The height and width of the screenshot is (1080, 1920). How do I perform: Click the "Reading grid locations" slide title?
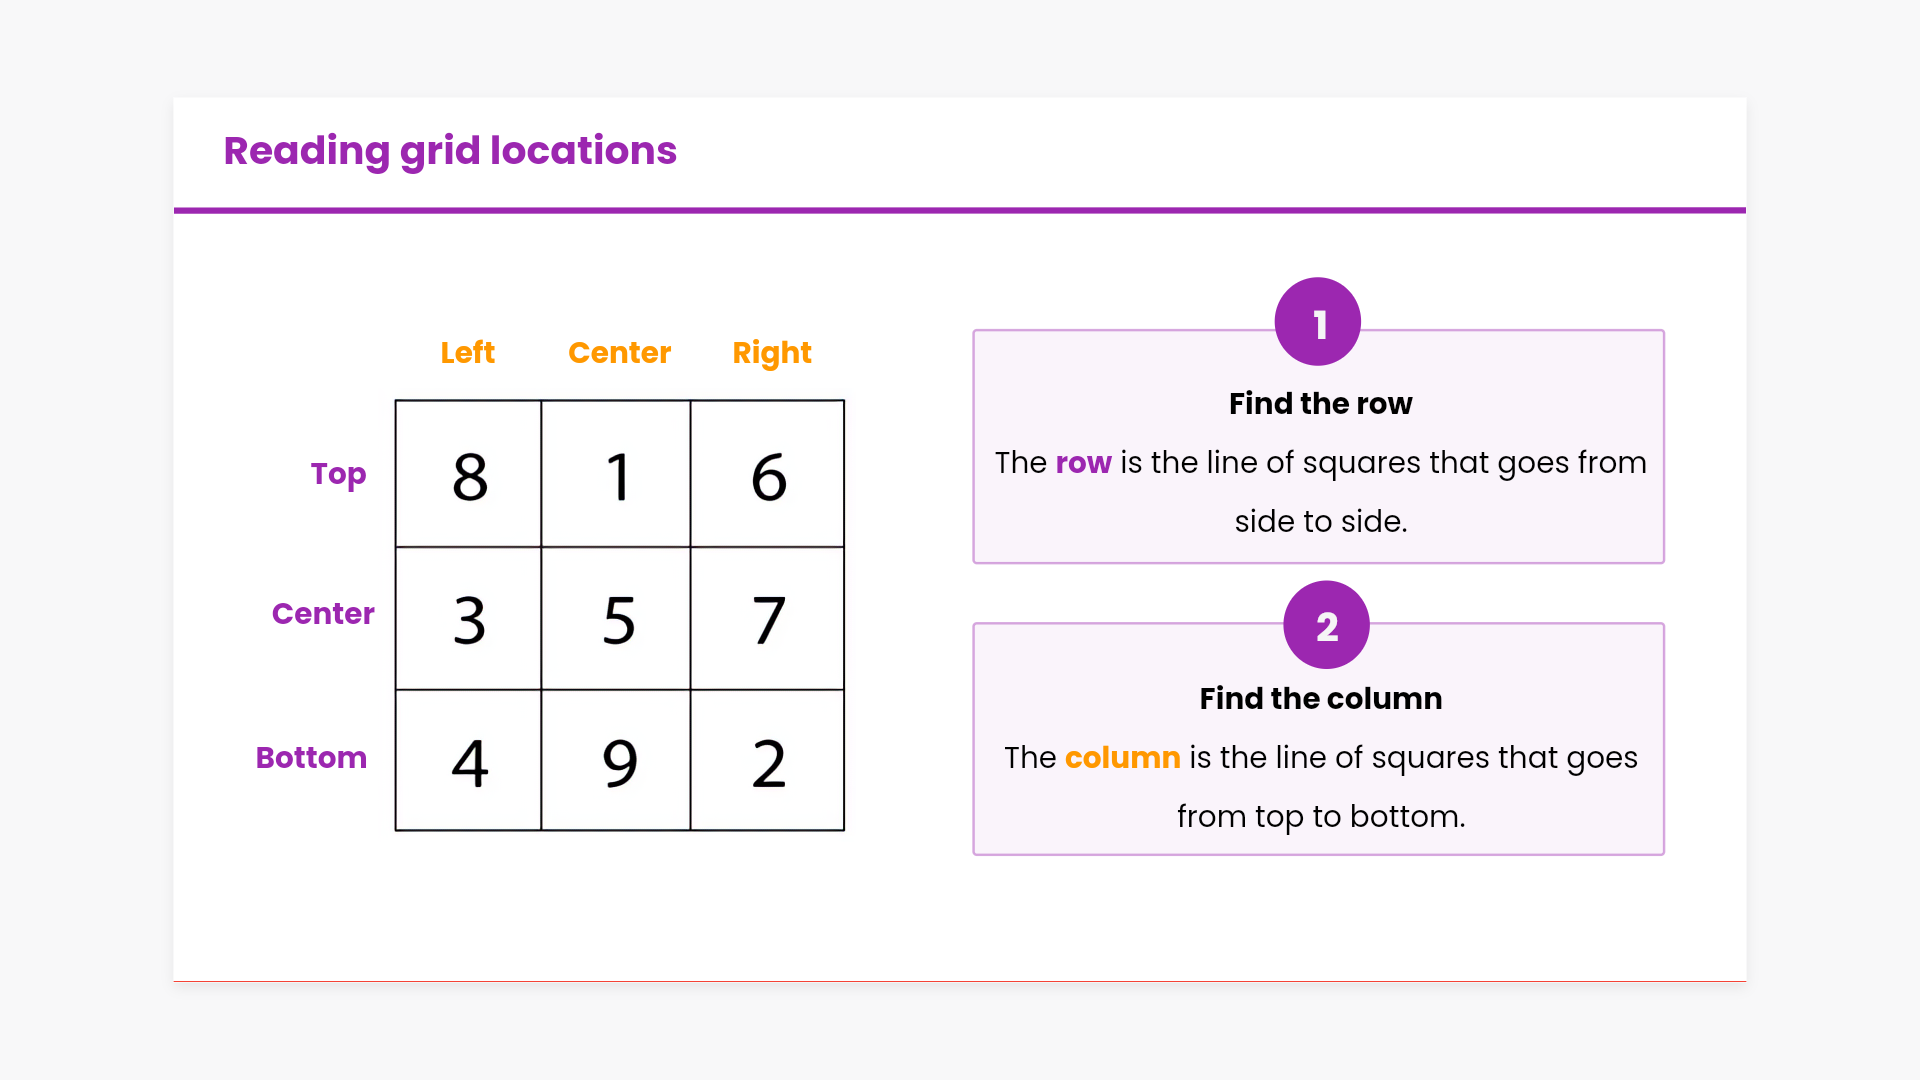(x=450, y=151)
